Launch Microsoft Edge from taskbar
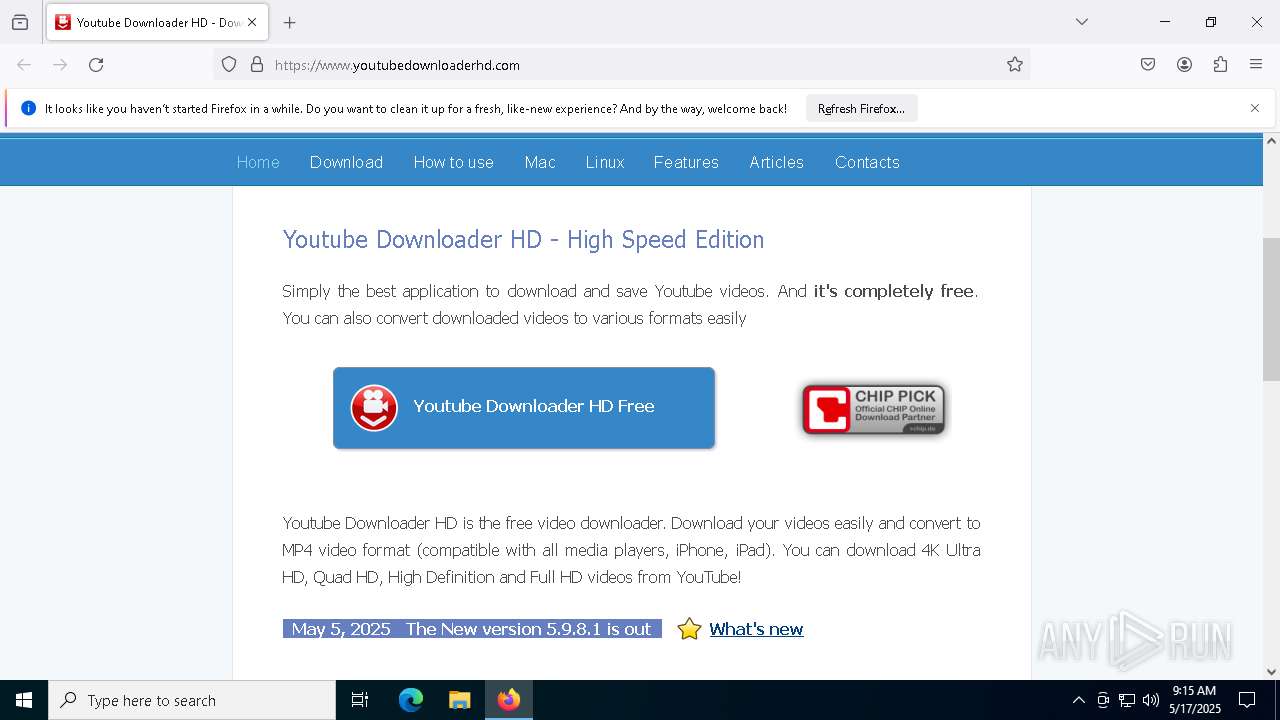 click(x=411, y=700)
